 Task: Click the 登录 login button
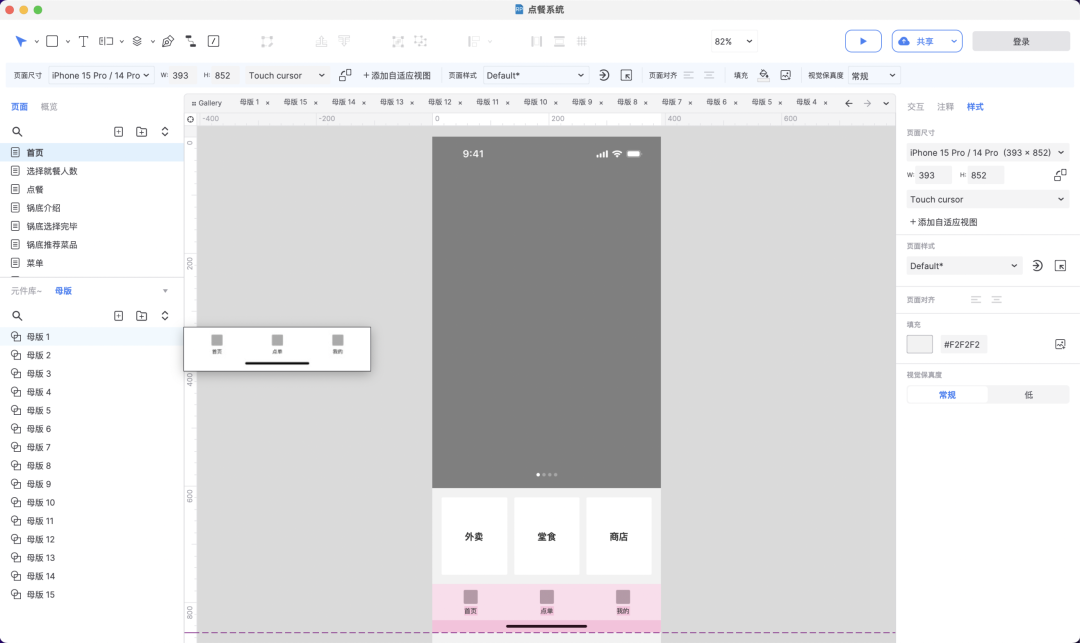1021,41
